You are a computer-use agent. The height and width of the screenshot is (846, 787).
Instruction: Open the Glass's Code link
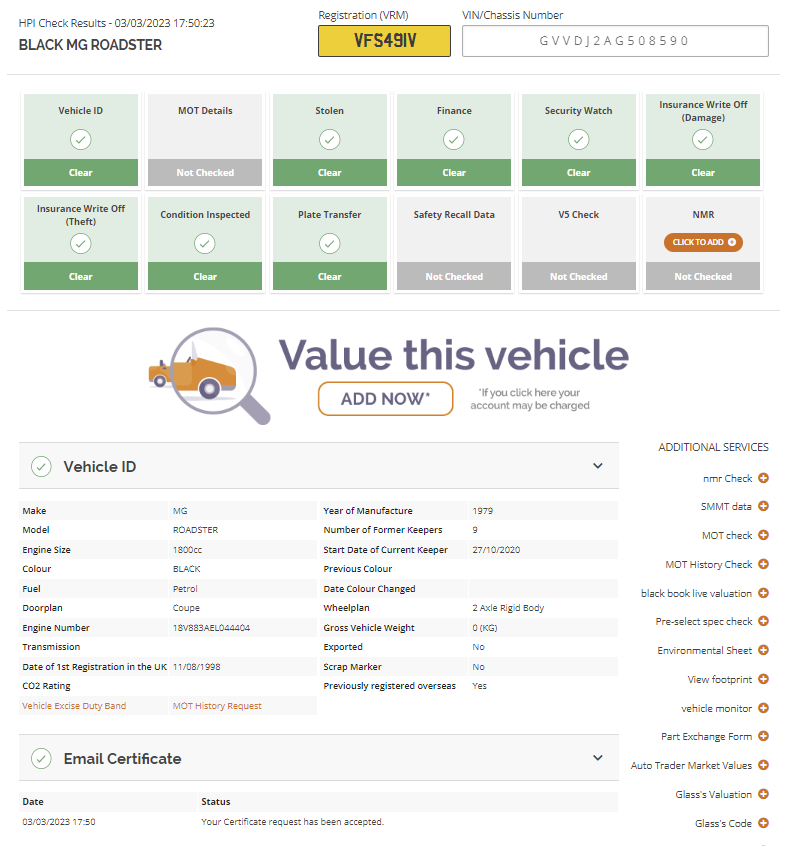pyautogui.click(x=723, y=823)
